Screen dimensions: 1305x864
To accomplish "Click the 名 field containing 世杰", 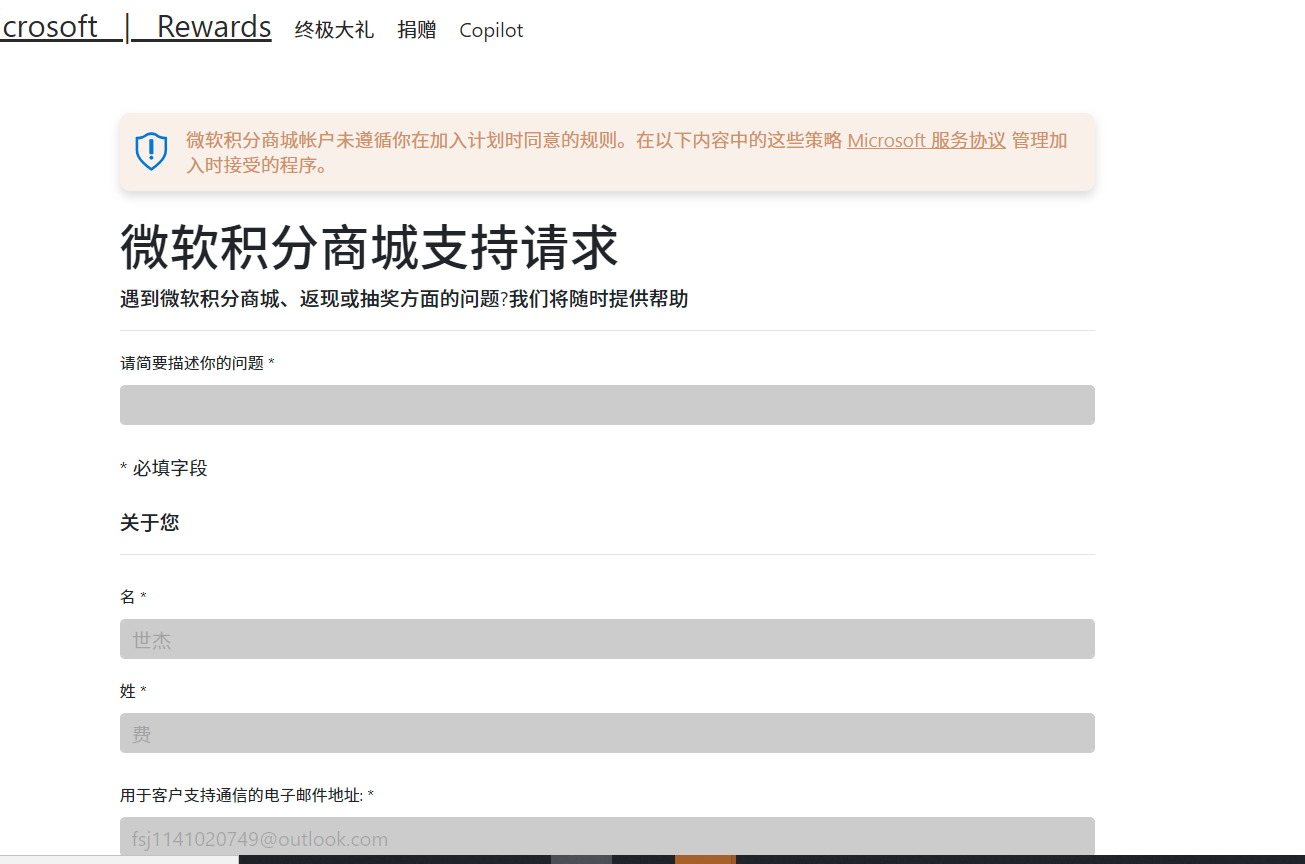I will click(x=607, y=639).
